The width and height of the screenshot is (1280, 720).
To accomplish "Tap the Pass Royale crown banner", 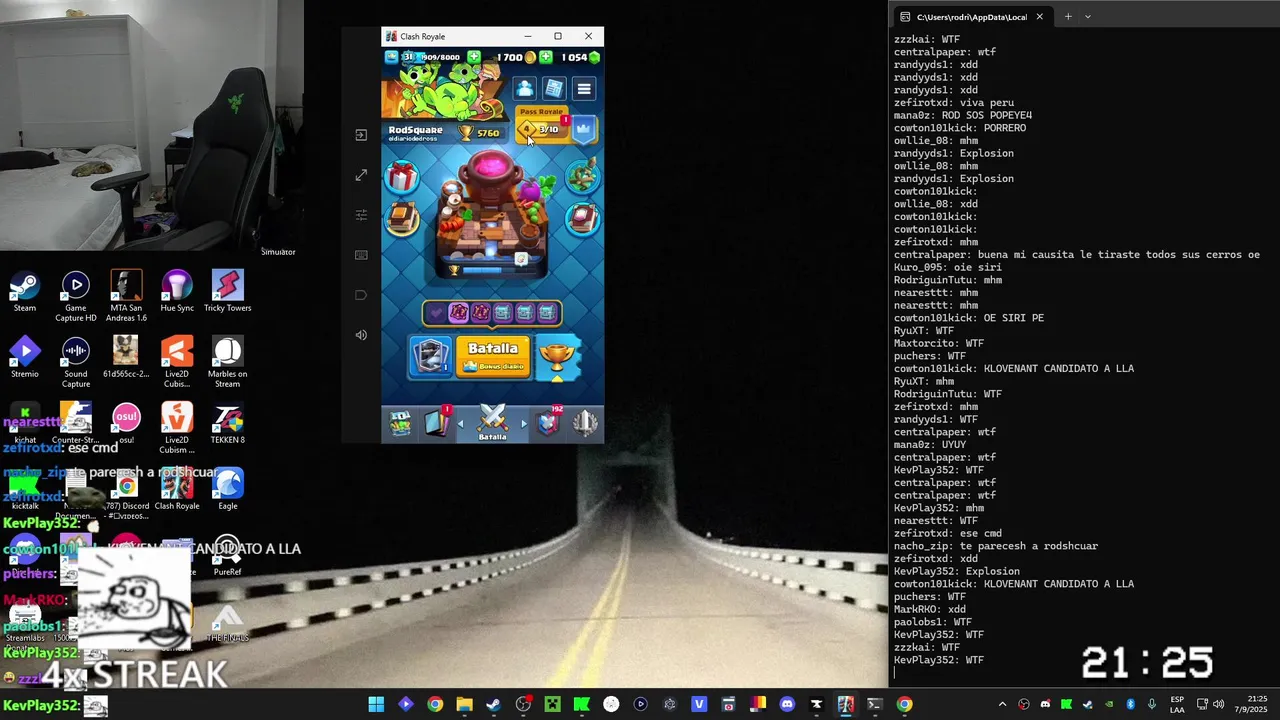I will pyautogui.click(x=584, y=128).
